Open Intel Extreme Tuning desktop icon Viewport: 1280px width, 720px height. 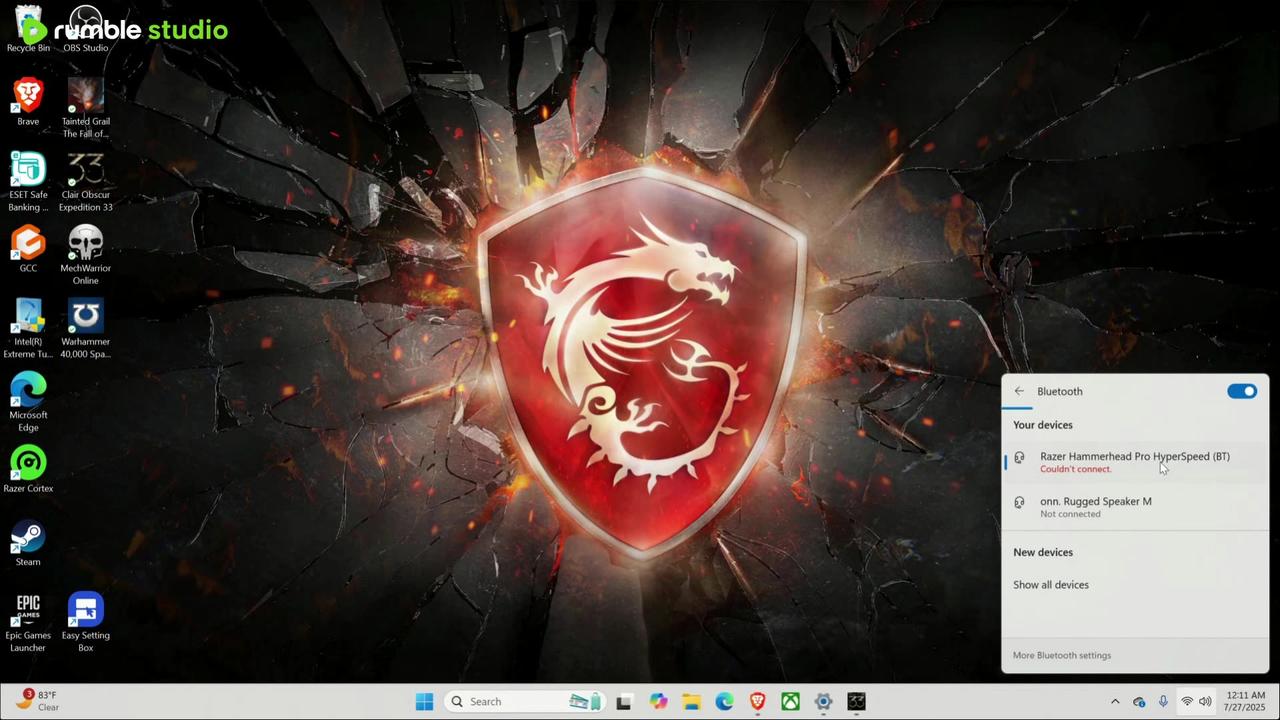tap(28, 329)
